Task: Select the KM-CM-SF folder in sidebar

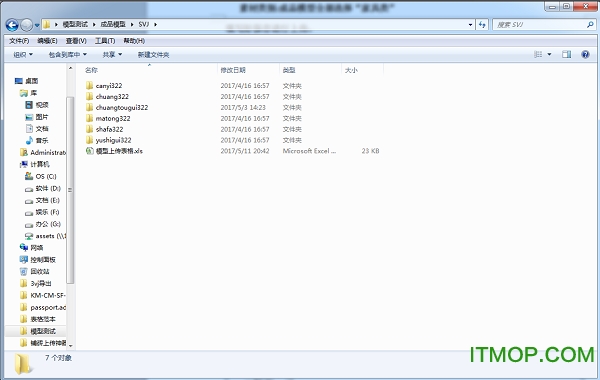Action: tap(48, 295)
